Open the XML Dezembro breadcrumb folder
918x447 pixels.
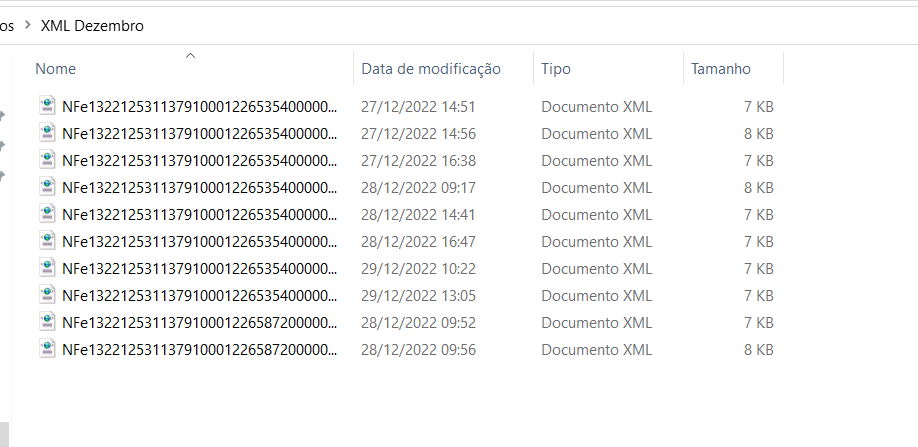coord(92,26)
